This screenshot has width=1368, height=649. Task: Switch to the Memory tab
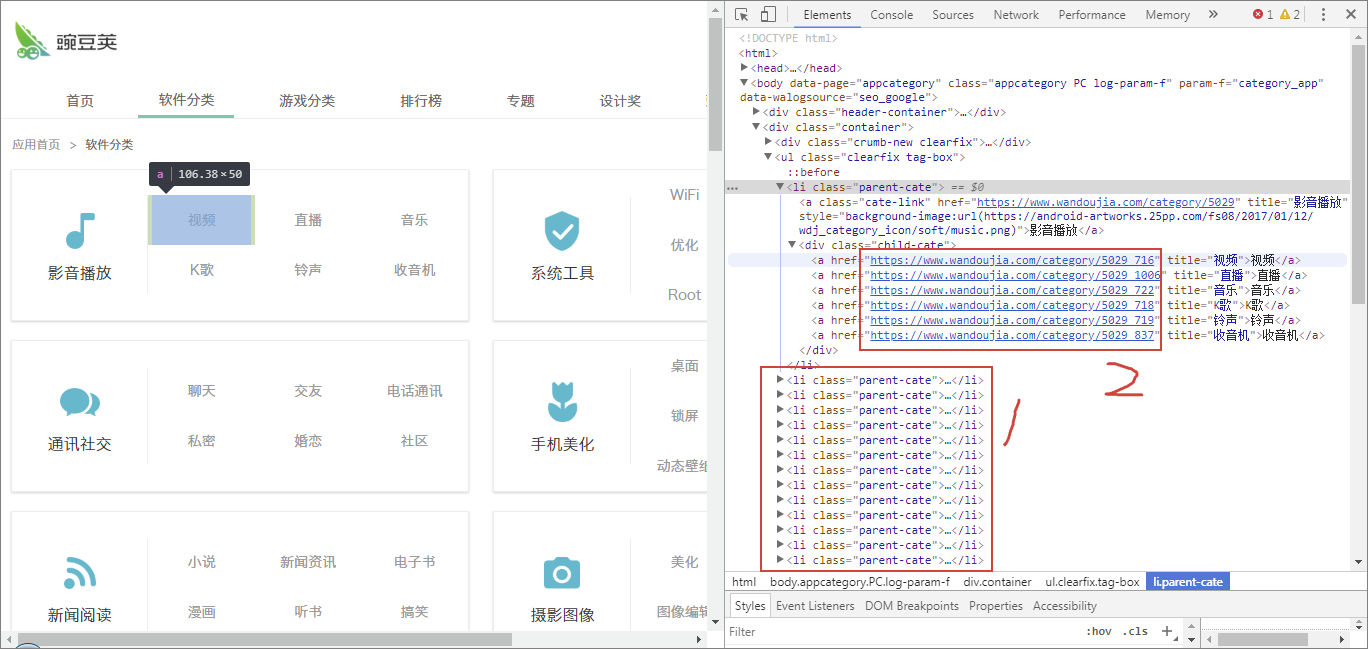[1167, 15]
